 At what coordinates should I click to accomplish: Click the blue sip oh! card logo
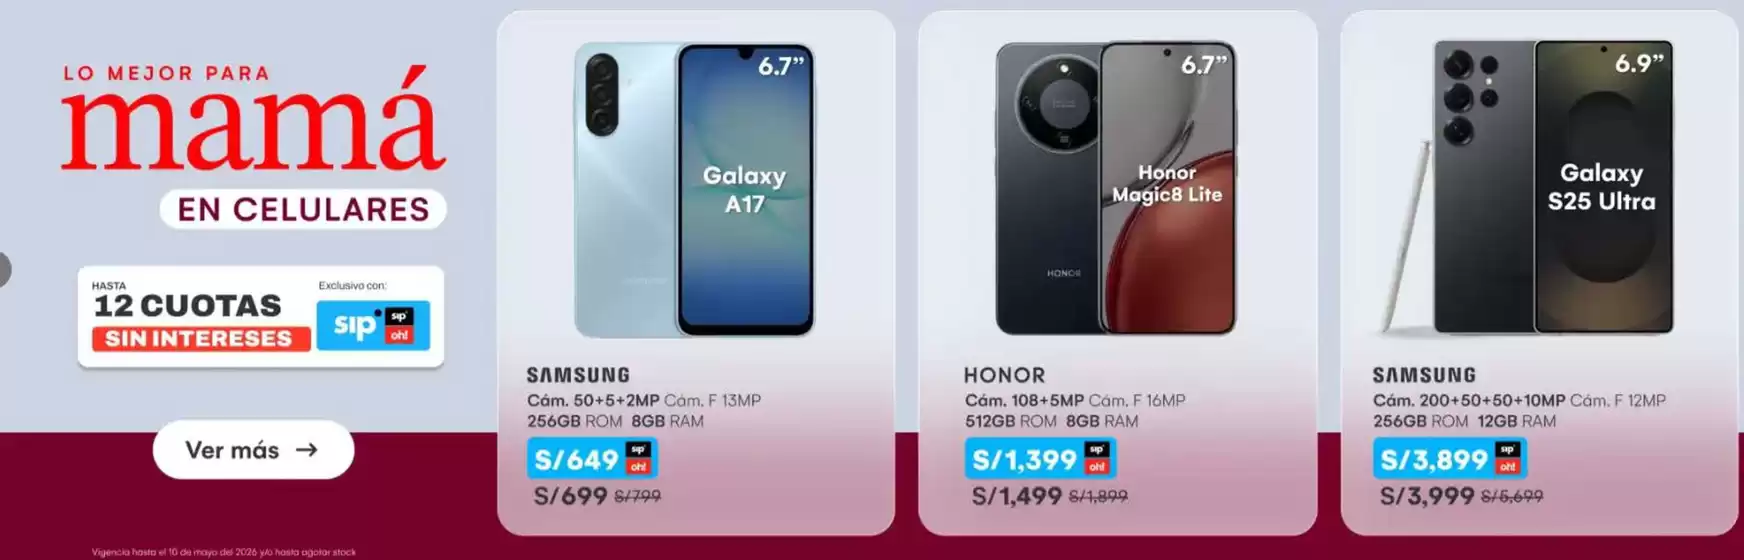point(373,326)
